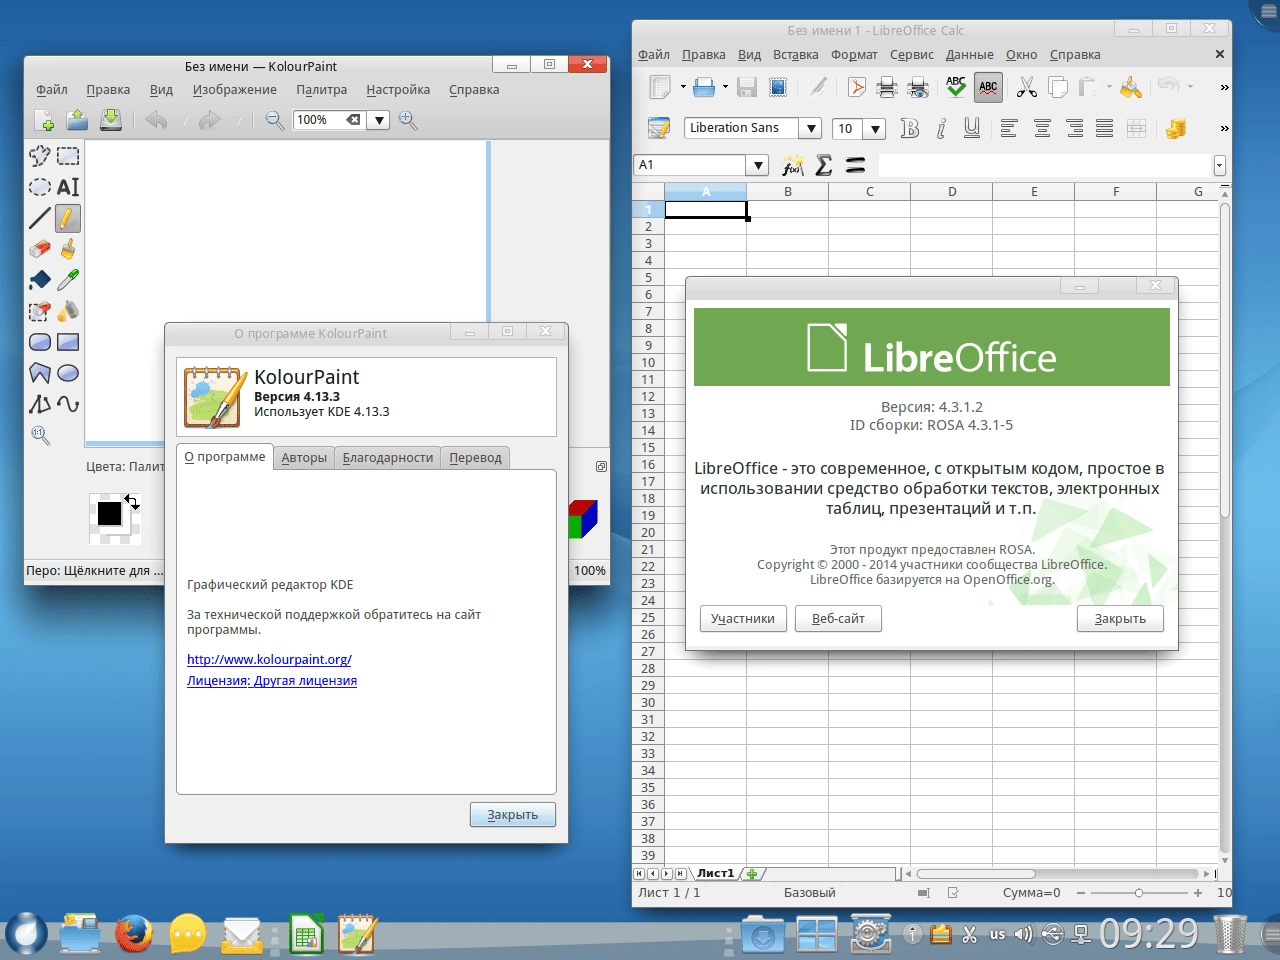Screen dimensions: 1280x960
Task: Click the black foreground color swatch
Action: [x=109, y=513]
